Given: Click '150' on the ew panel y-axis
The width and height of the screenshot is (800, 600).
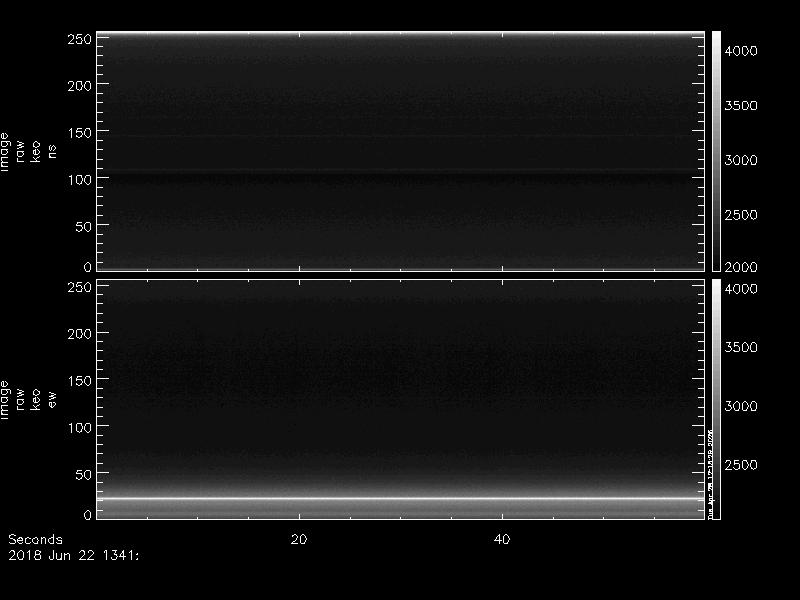Looking at the screenshot, I should point(80,381).
